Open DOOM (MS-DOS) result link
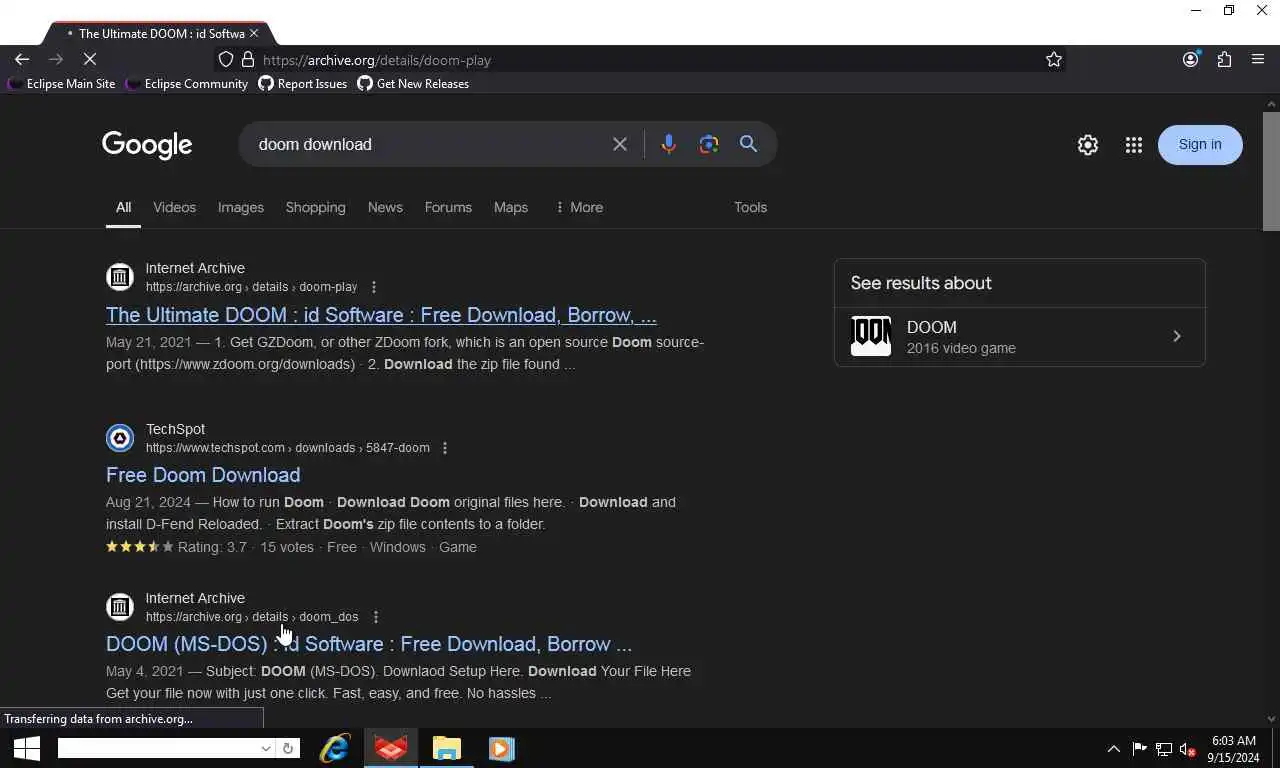1280x768 pixels. pos(369,644)
